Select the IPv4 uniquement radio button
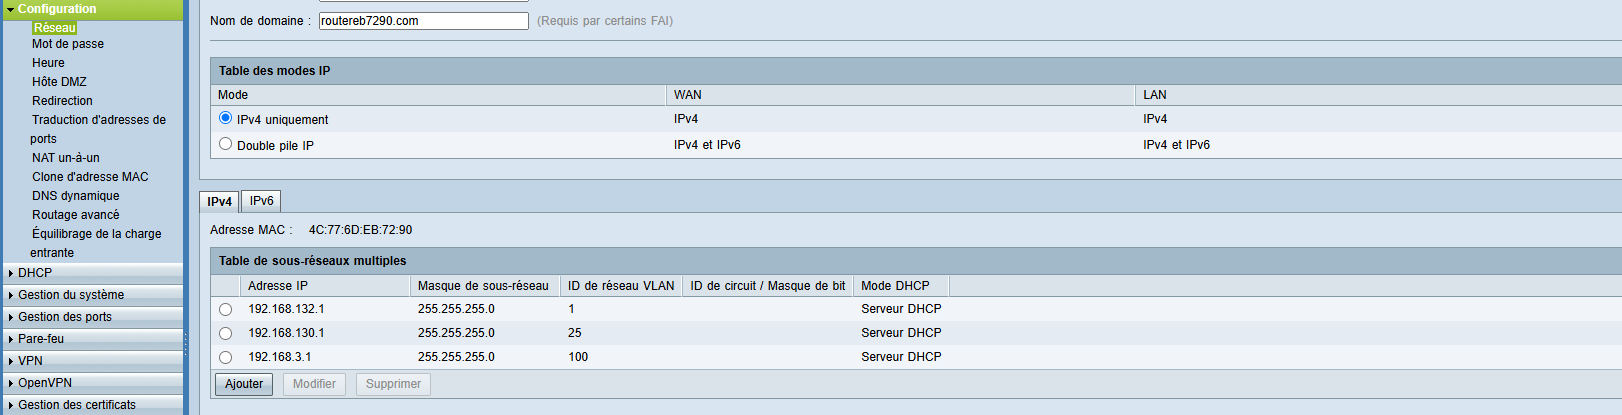The width and height of the screenshot is (1622, 415). coord(225,118)
